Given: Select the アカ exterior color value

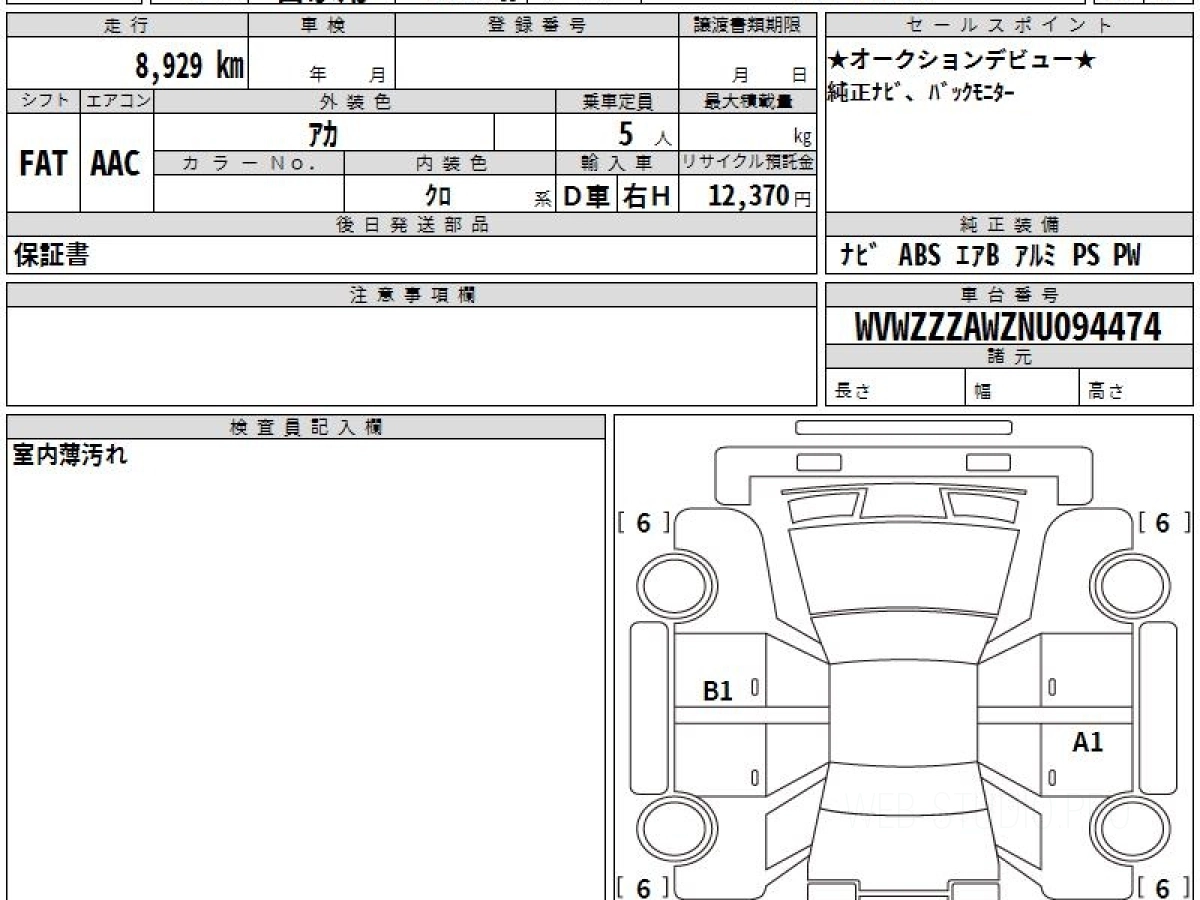Looking at the screenshot, I should click(322, 132).
